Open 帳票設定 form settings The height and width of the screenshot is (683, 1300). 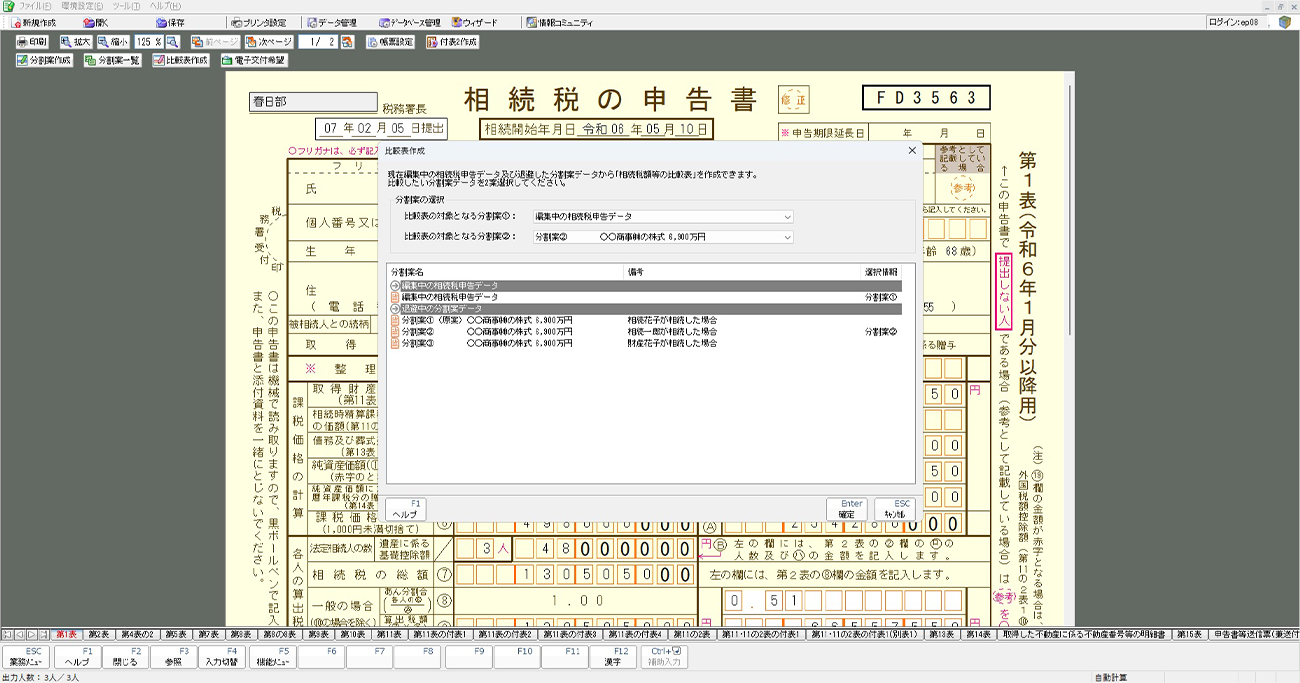(x=390, y=42)
